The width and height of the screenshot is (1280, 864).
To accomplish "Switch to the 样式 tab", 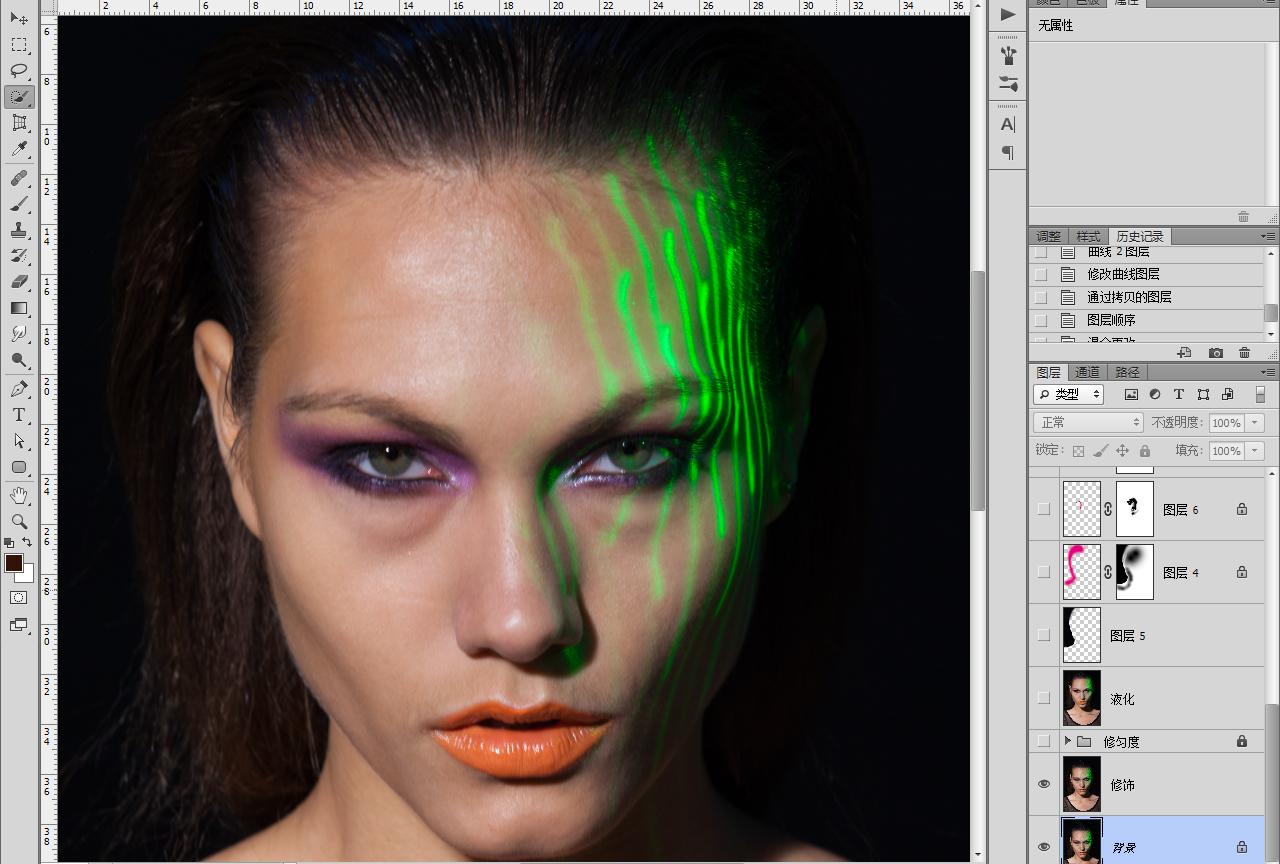I will point(1087,237).
